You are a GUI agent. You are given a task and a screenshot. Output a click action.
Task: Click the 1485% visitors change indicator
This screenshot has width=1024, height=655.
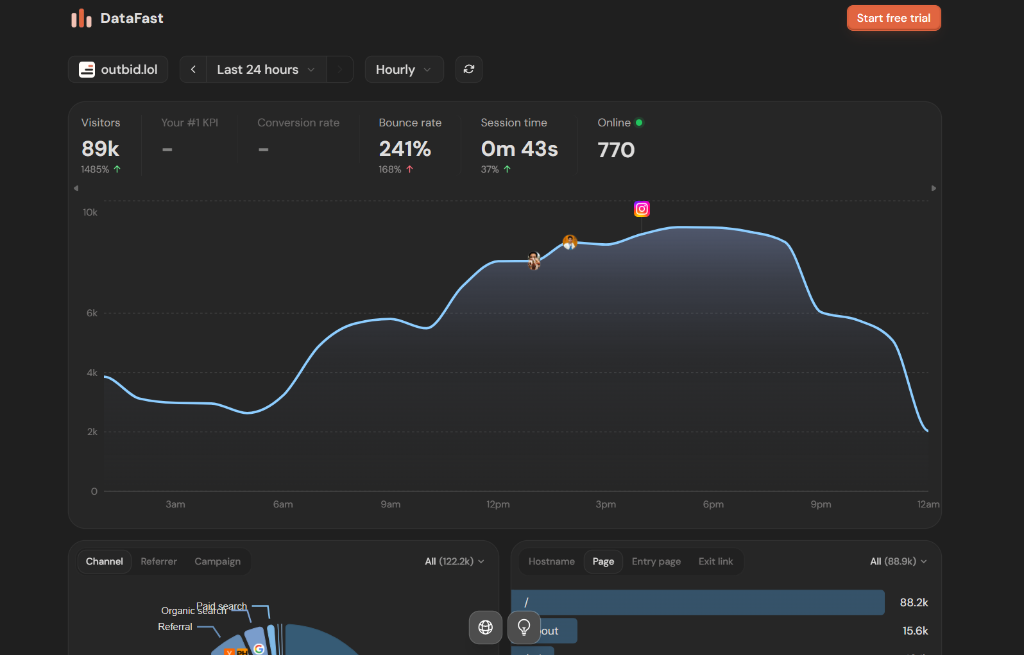coord(101,169)
